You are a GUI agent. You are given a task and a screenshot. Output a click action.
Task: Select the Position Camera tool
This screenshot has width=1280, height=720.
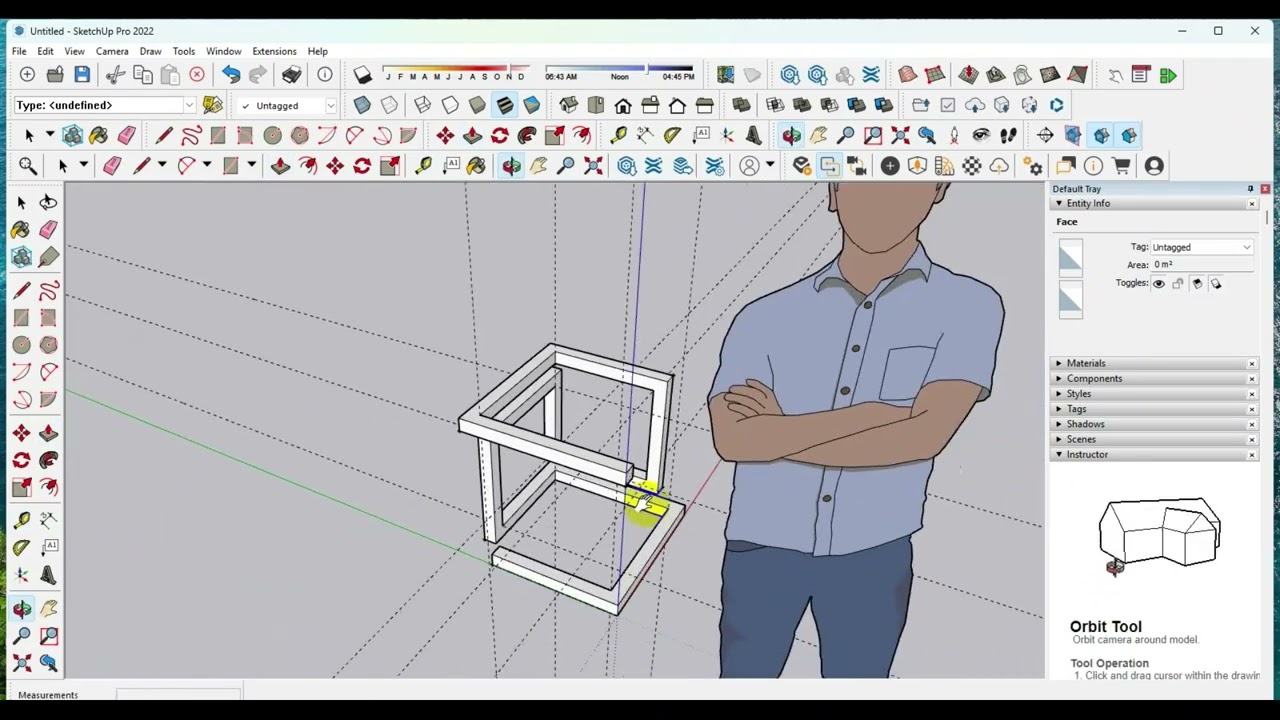(x=954, y=135)
